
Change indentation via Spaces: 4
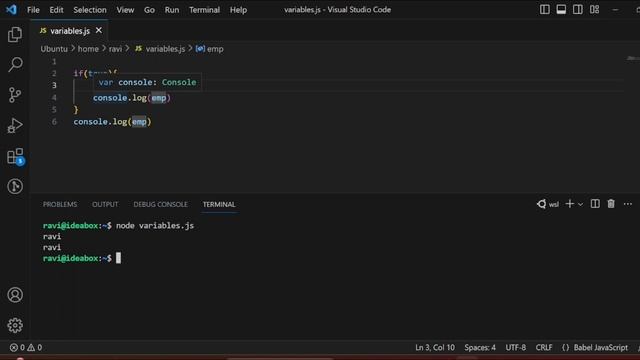[480, 347]
